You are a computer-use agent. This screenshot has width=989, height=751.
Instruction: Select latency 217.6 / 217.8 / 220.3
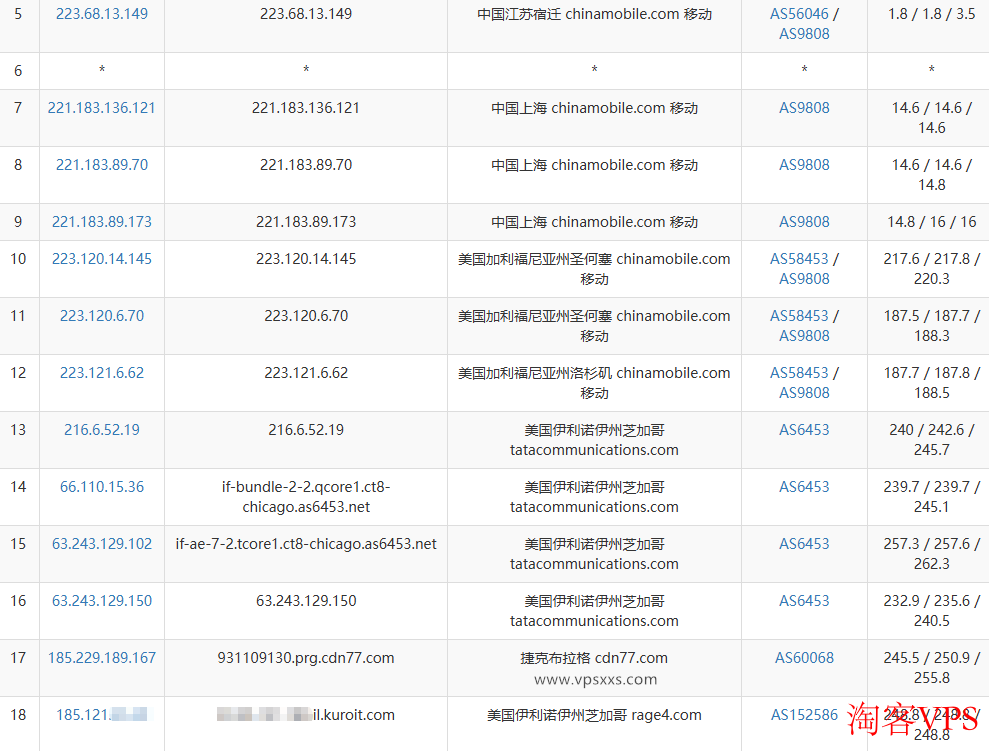932,269
